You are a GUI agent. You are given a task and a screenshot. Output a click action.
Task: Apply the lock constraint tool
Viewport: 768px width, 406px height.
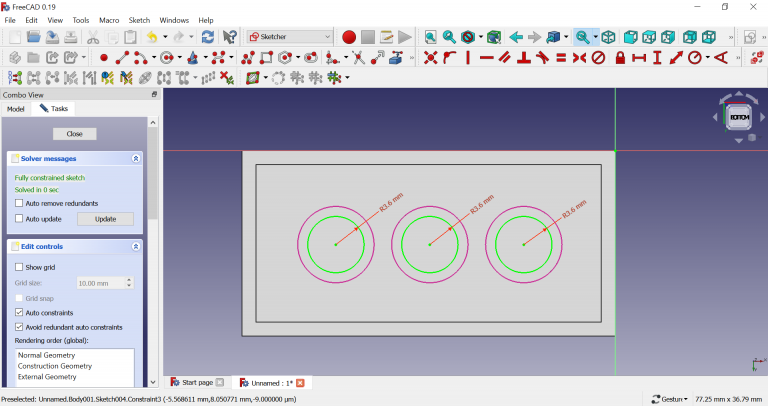click(620, 58)
